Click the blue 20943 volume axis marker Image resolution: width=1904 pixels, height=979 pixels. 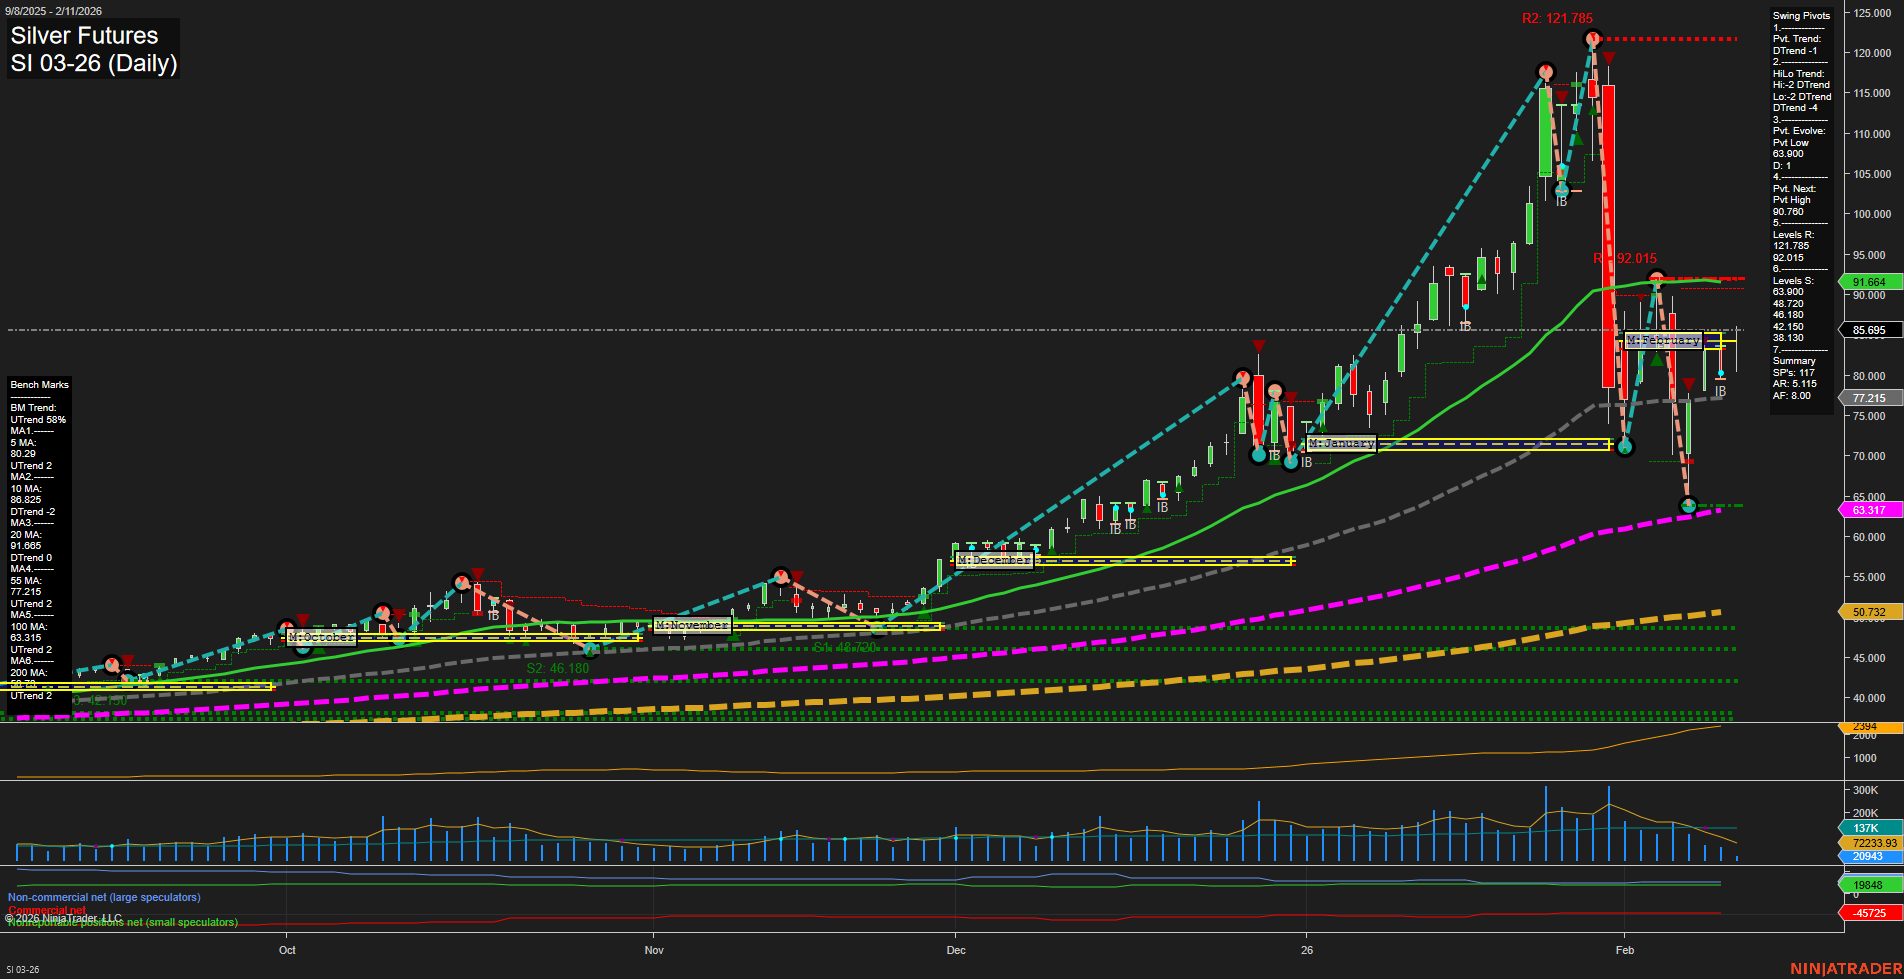(1868, 857)
